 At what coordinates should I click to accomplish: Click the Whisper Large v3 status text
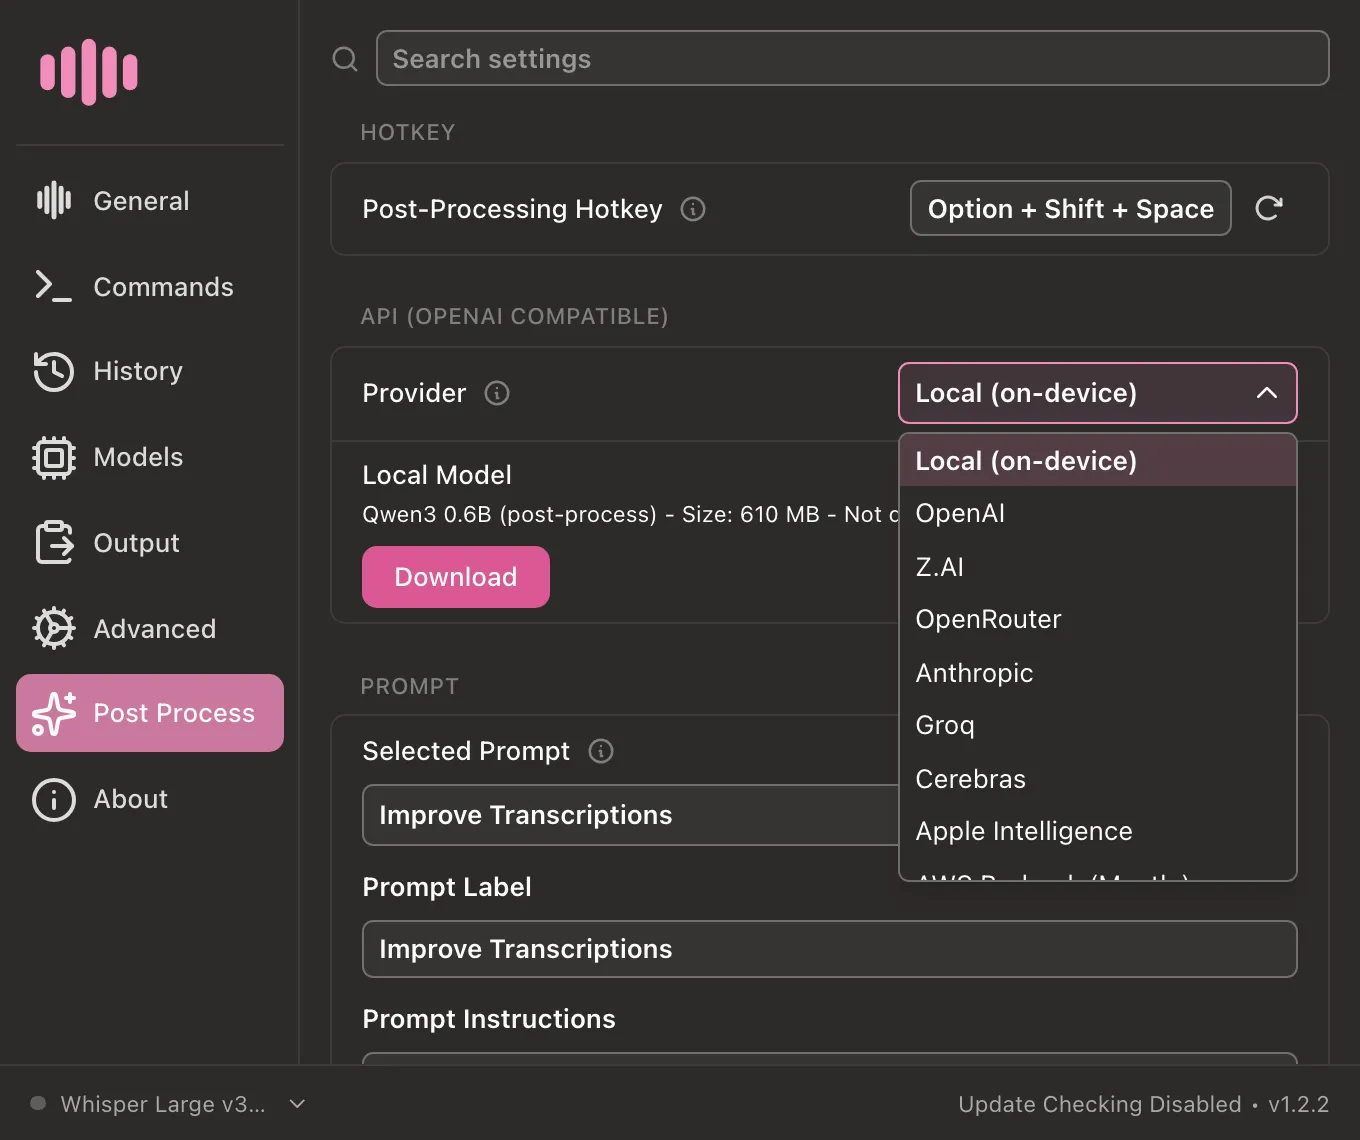click(x=163, y=1104)
